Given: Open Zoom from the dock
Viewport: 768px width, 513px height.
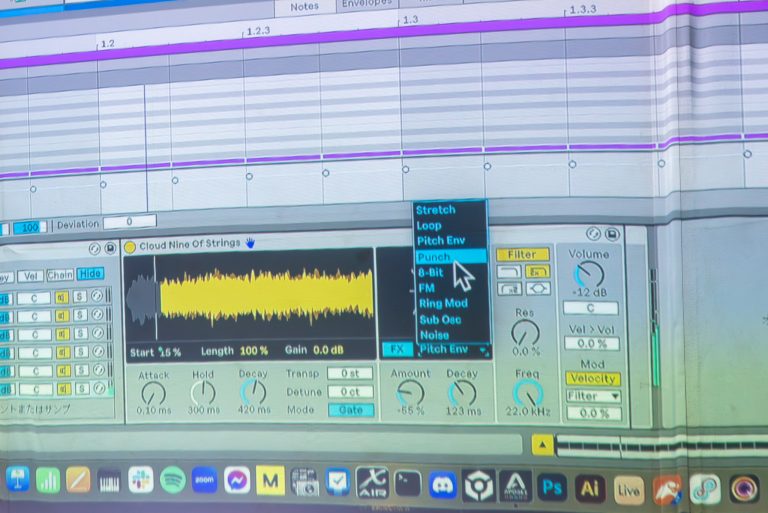Looking at the screenshot, I should pos(204,481).
